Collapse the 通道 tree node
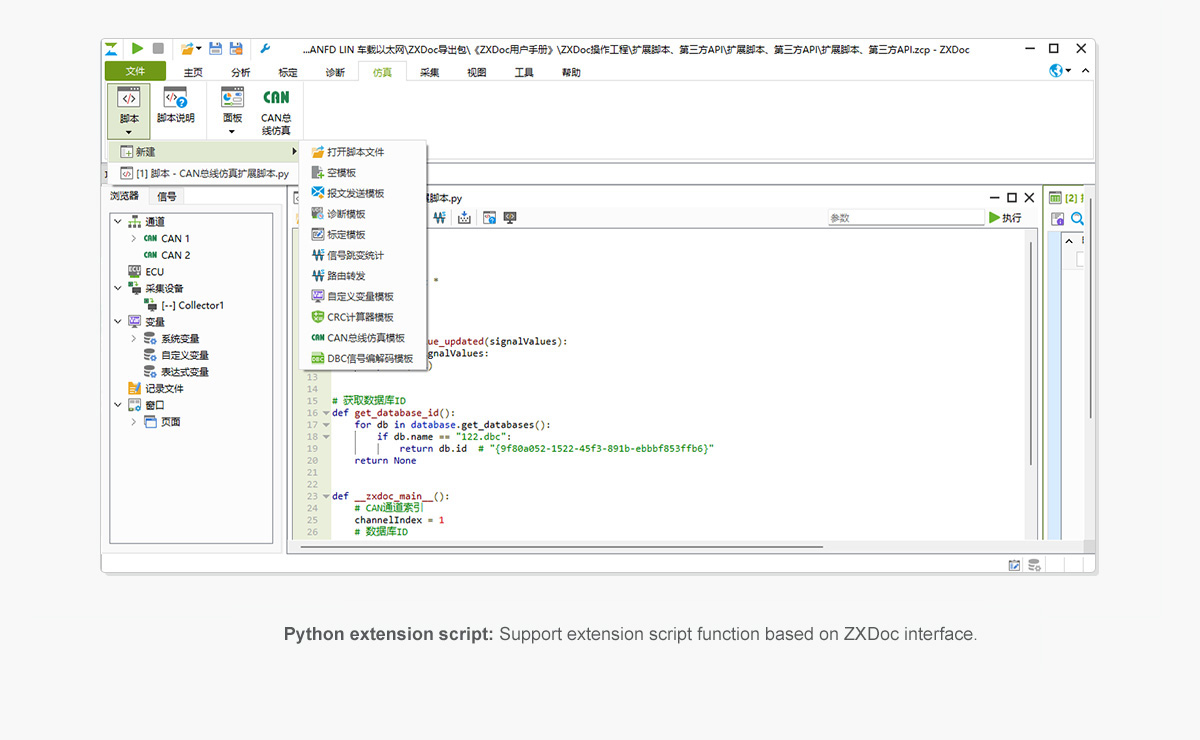 click(118, 222)
